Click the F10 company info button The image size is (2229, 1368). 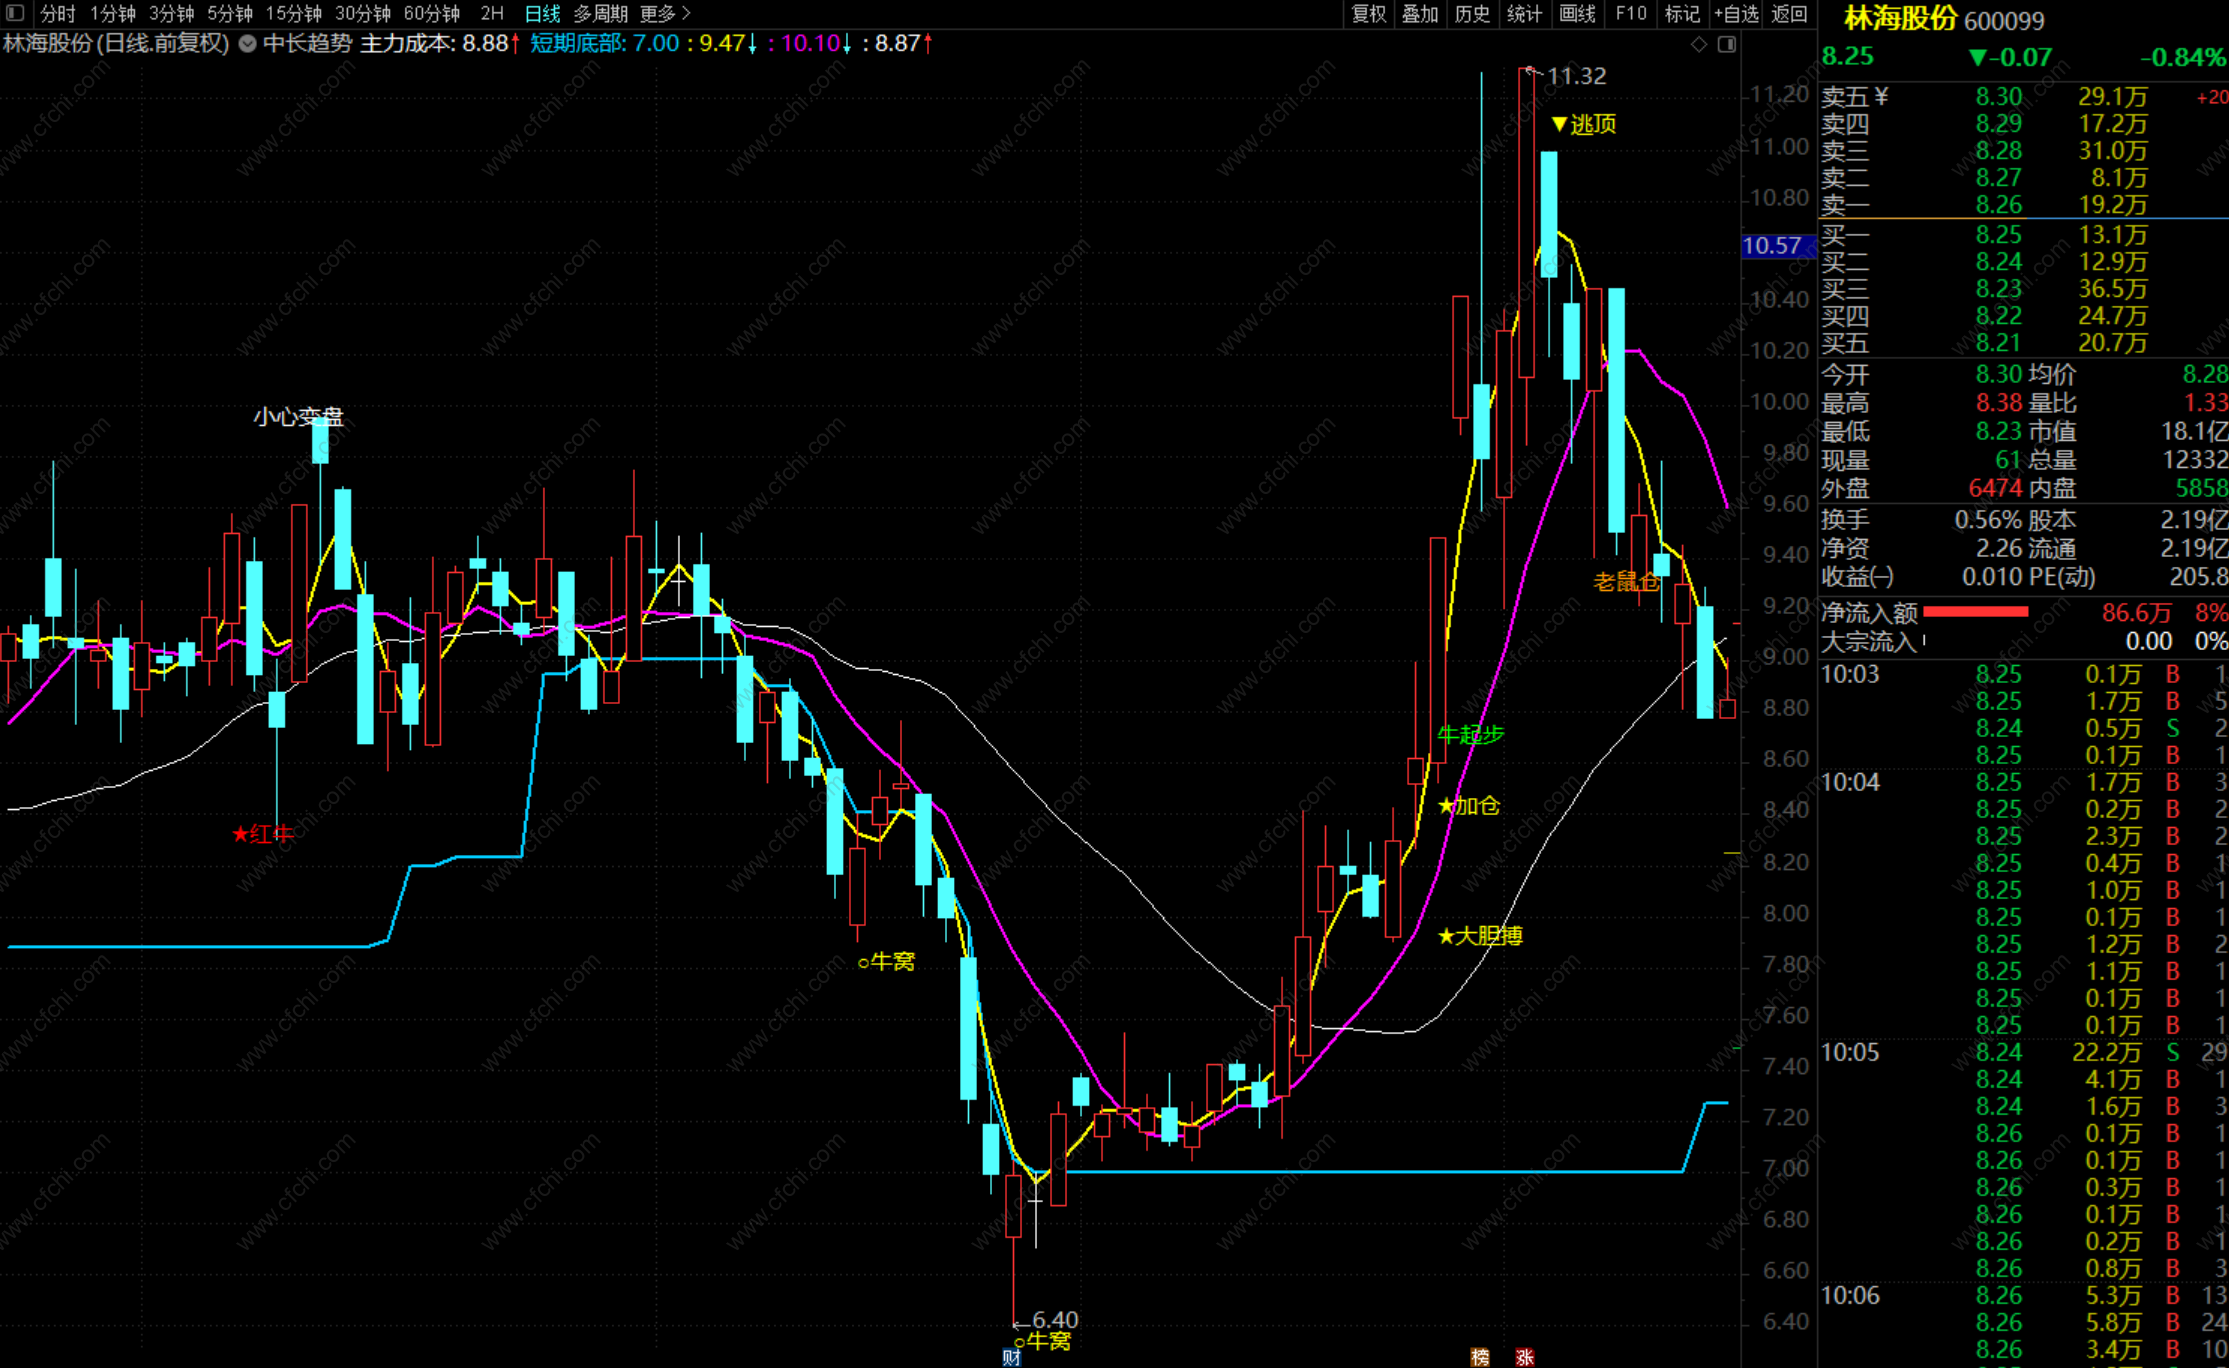(1630, 13)
